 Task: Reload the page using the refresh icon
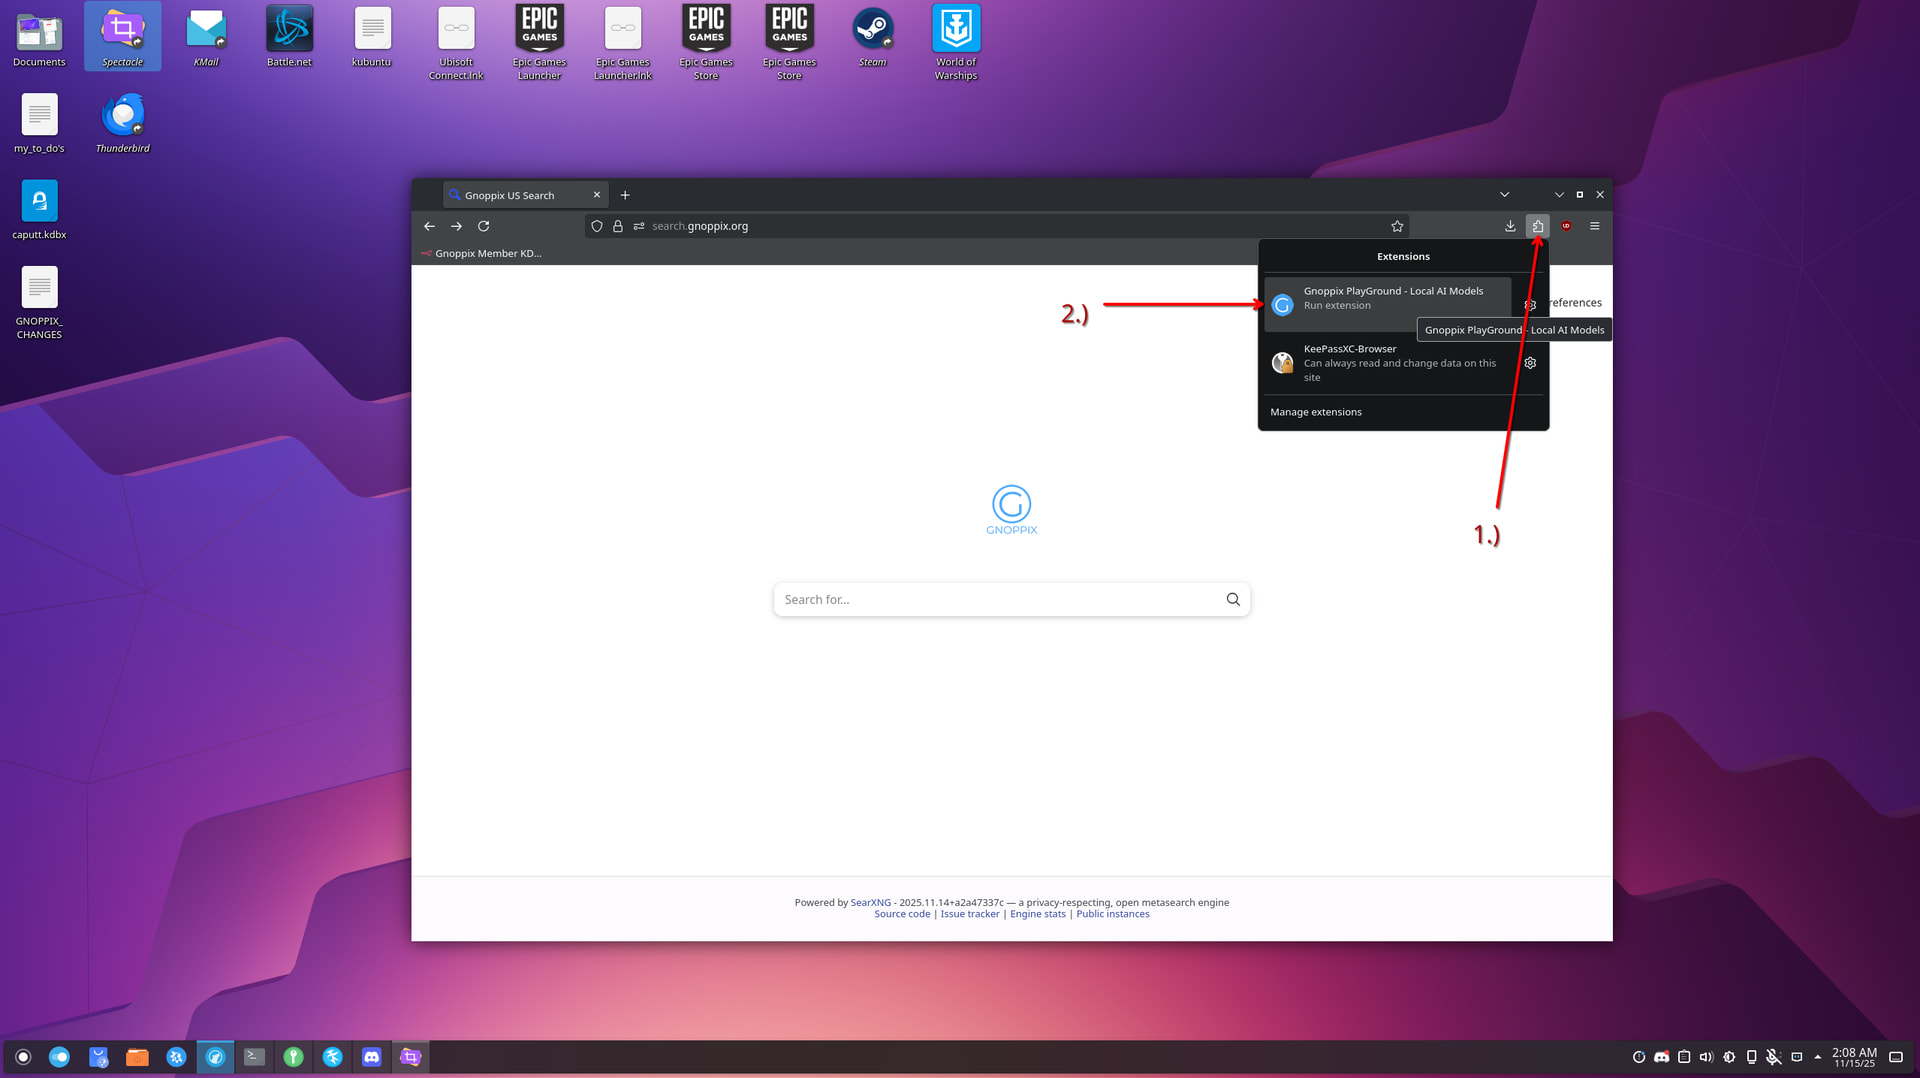click(x=483, y=226)
